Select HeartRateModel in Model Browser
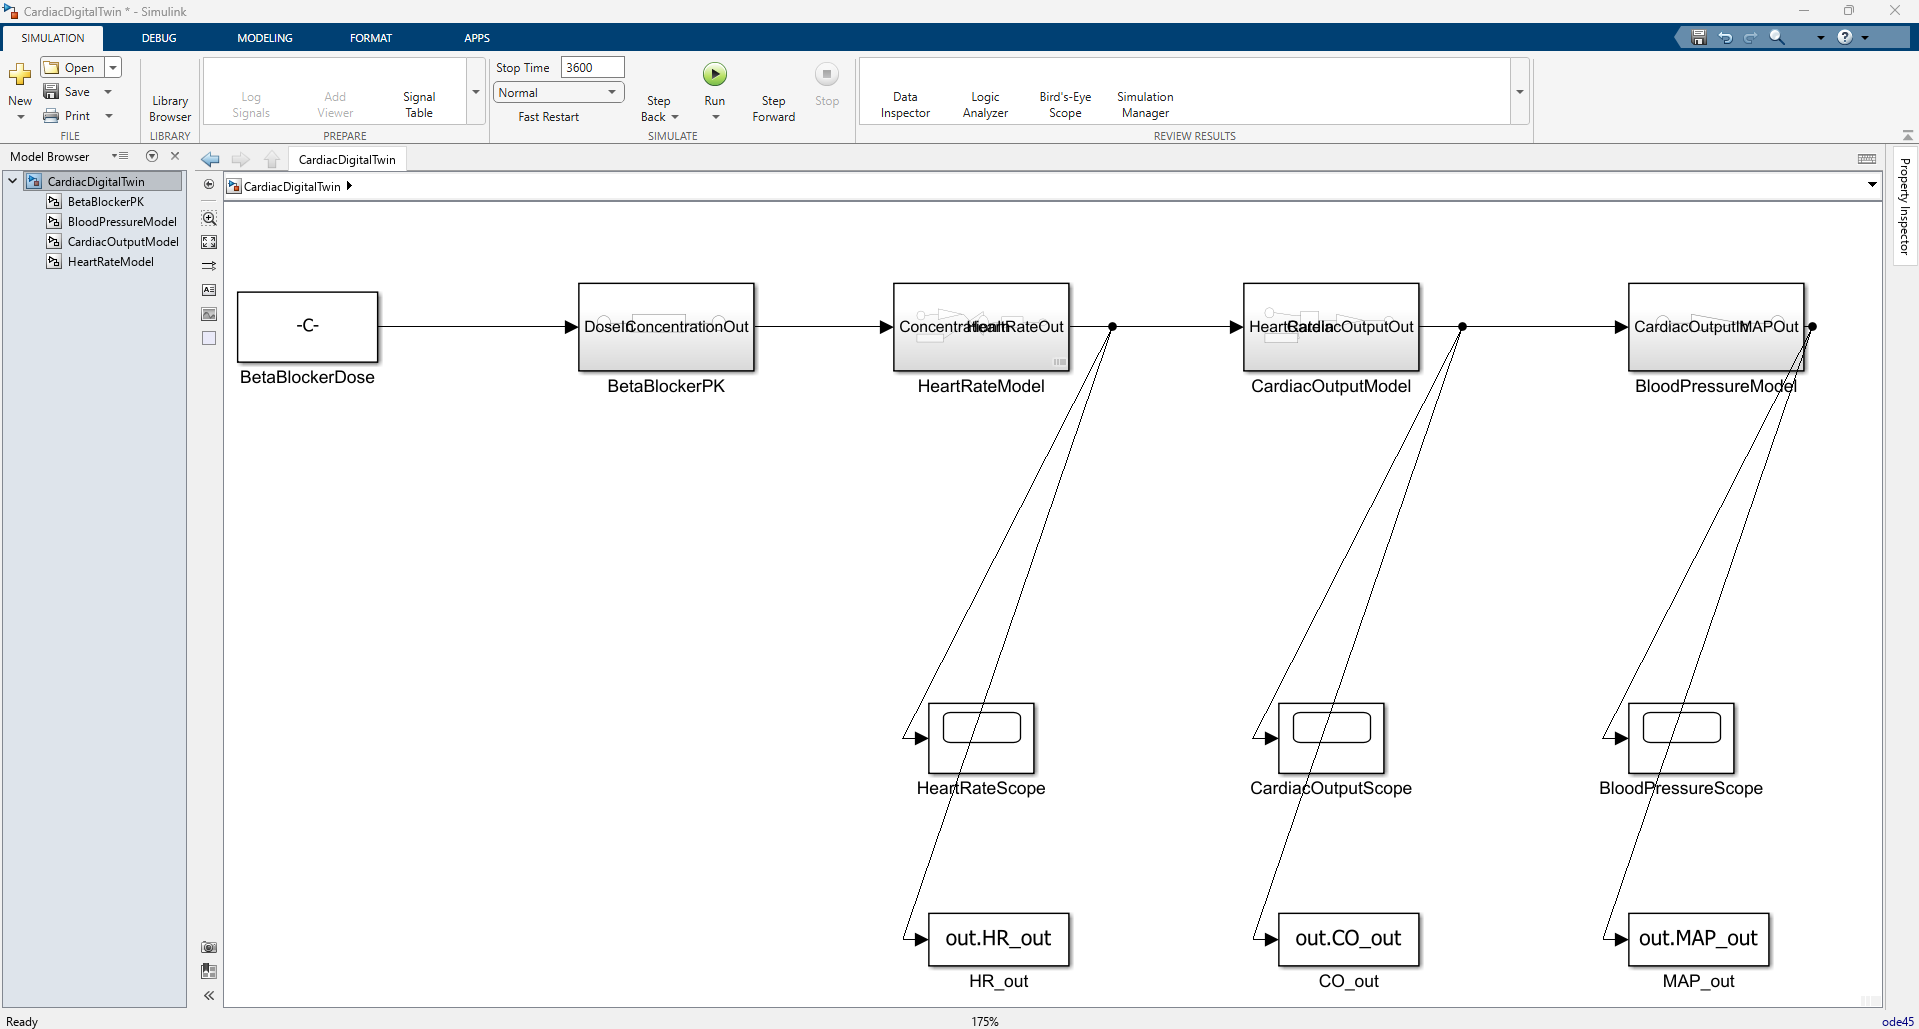The width and height of the screenshot is (1919, 1029). click(111, 262)
